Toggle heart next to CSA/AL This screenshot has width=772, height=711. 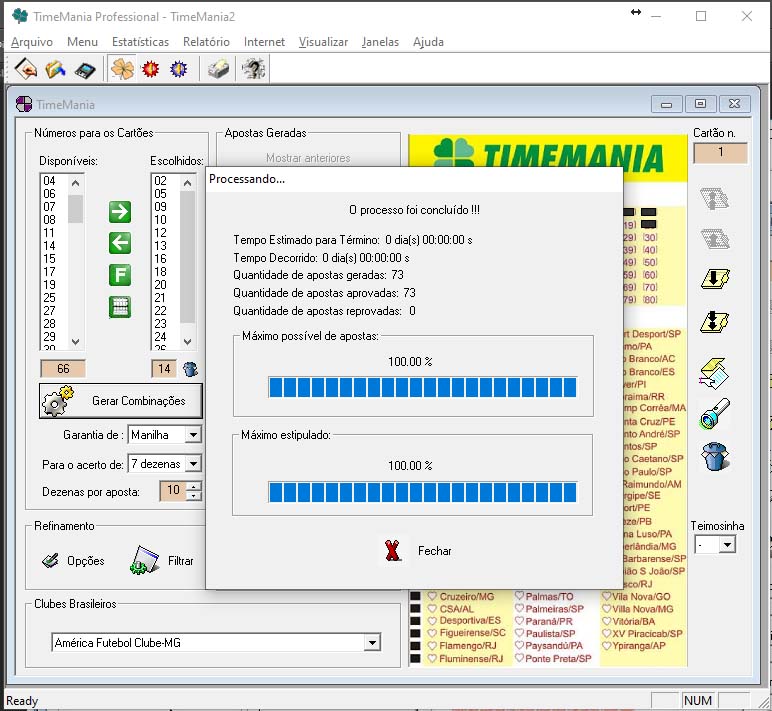(432, 609)
